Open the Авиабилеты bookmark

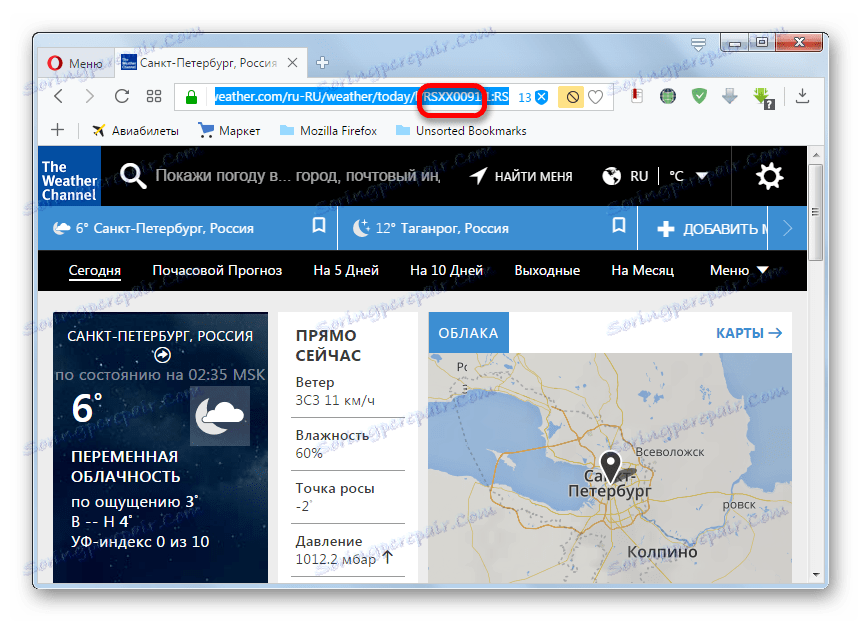click(x=135, y=131)
